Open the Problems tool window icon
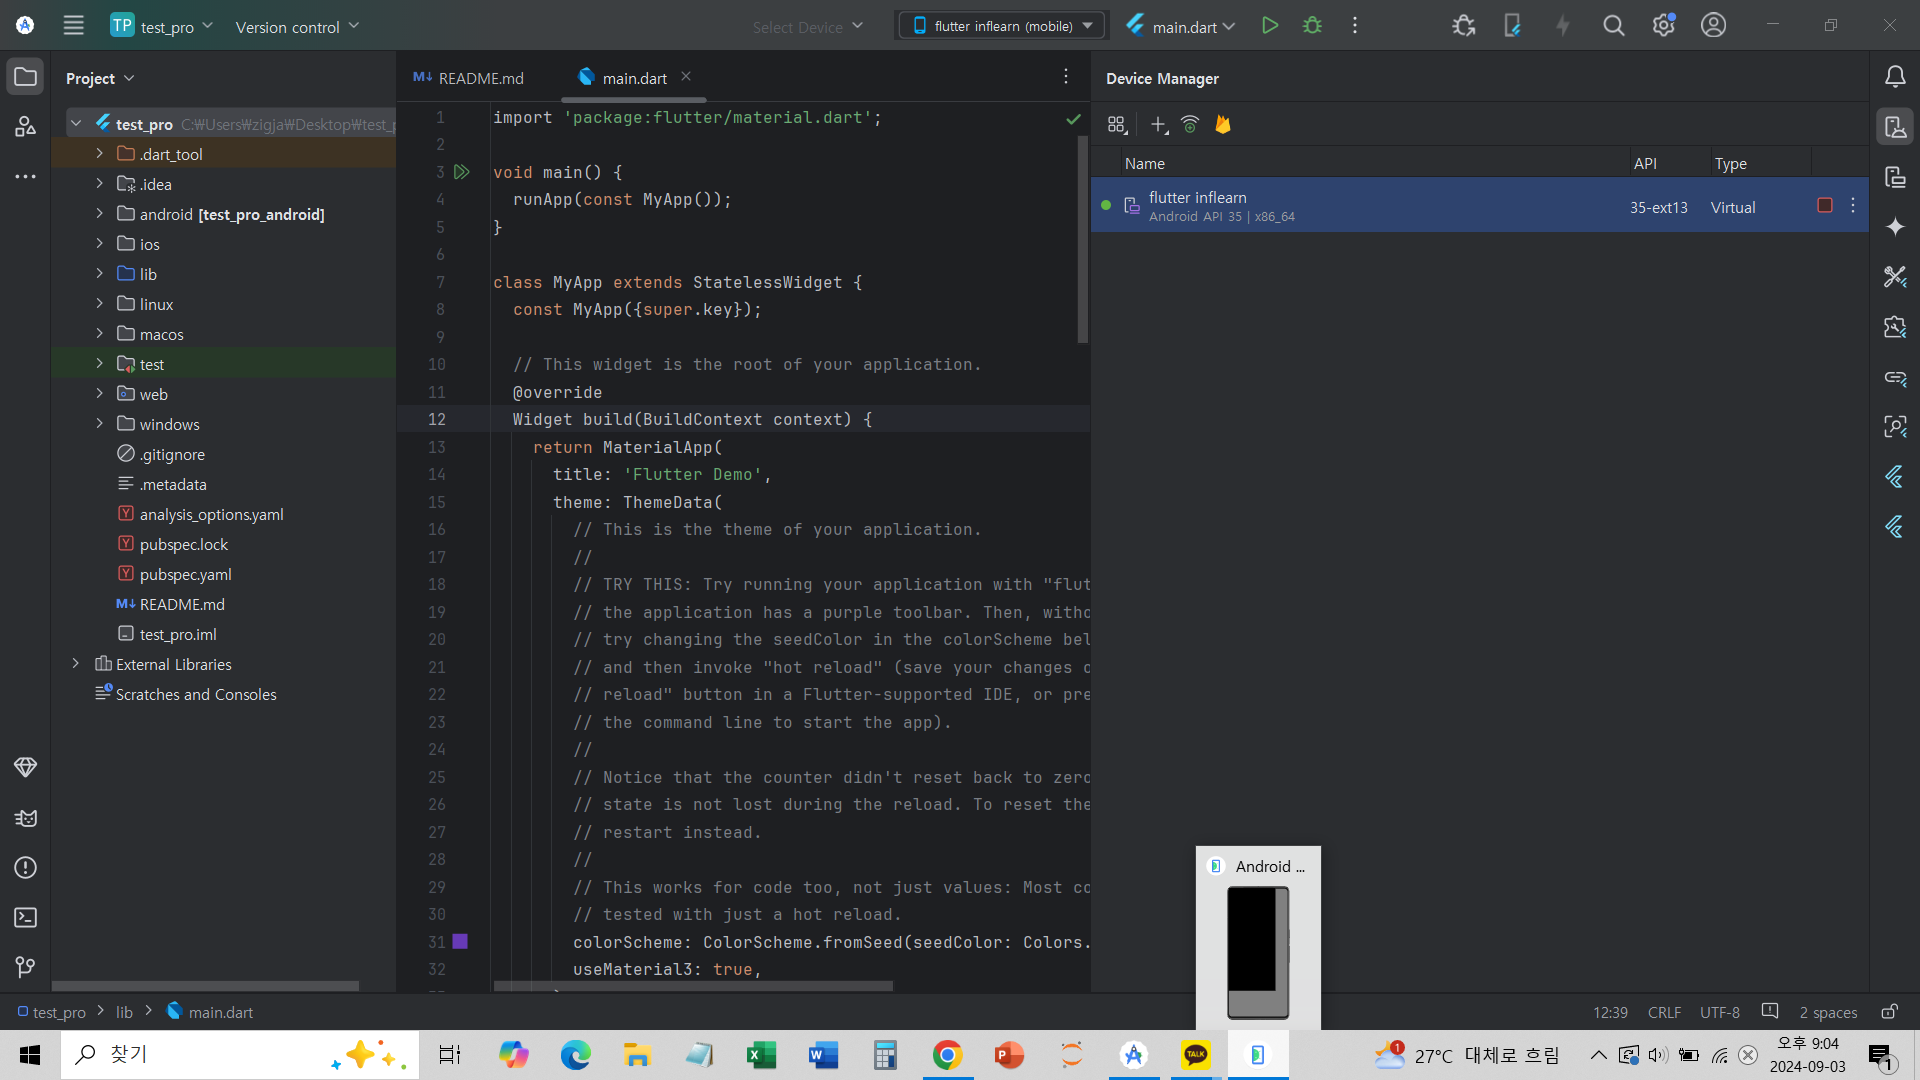Image resolution: width=1920 pixels, height=1080 pixels. click(x=26, y=868)
